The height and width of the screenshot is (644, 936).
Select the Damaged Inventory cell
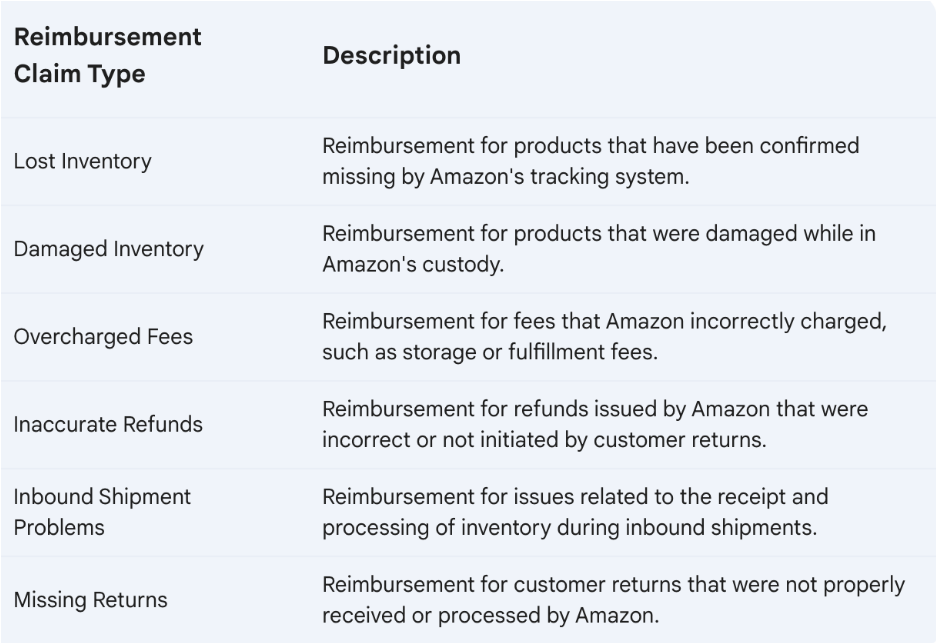pos(109,249)
